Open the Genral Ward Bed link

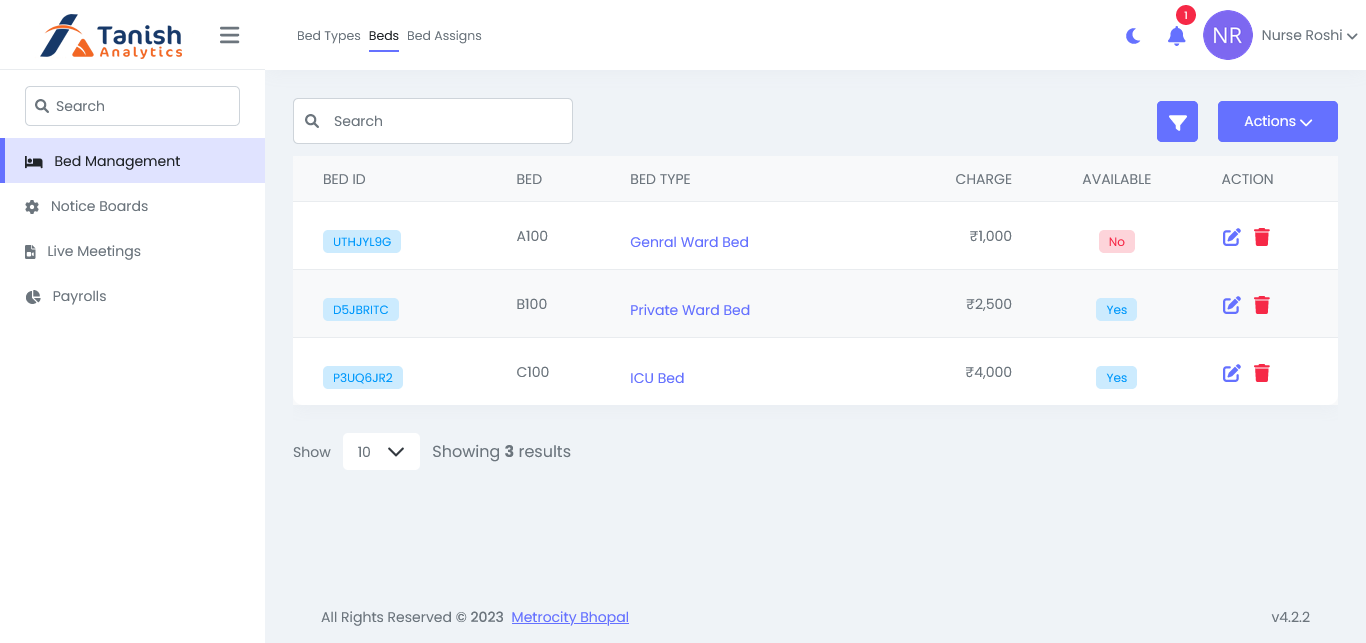[x=689, y=242]
